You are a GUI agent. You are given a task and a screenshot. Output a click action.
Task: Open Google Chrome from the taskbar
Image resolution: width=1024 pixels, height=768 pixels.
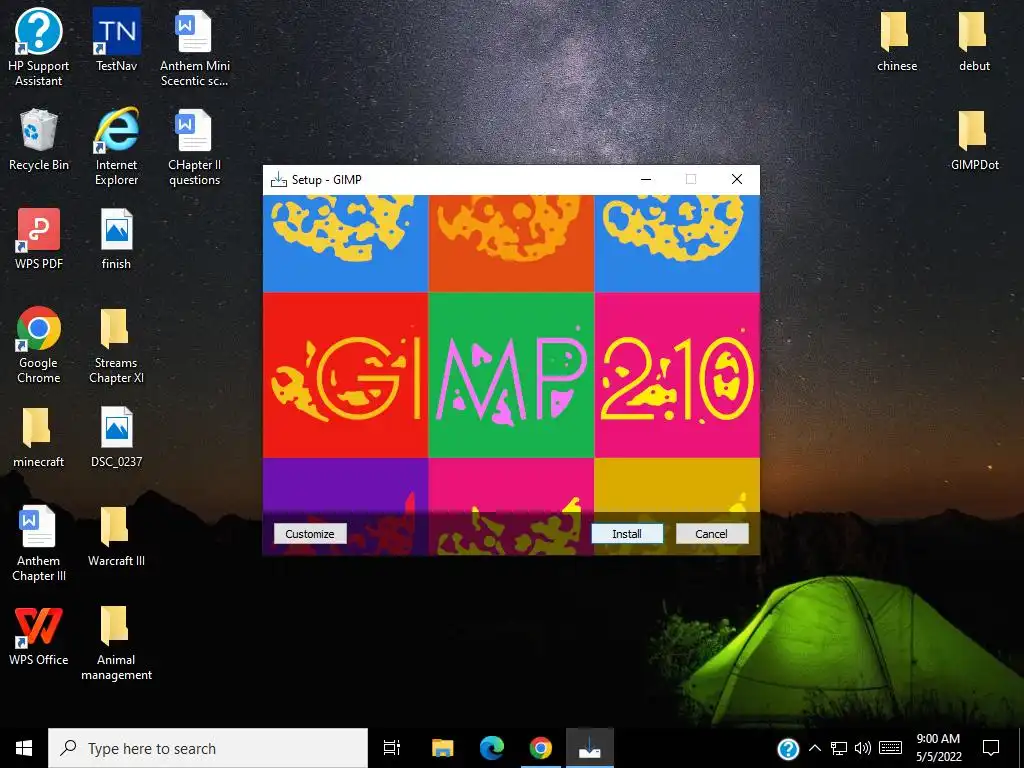(541, 748)
